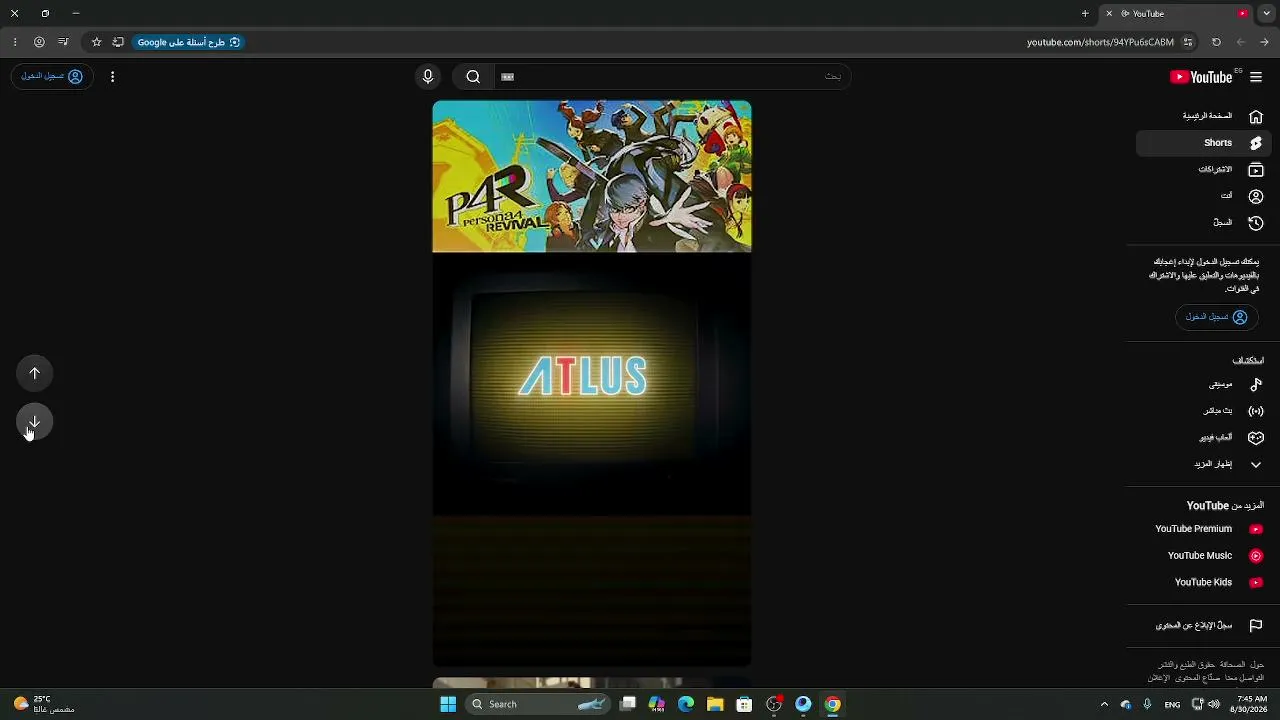Open the on-screen keyboard in the search box

point(508,77)
